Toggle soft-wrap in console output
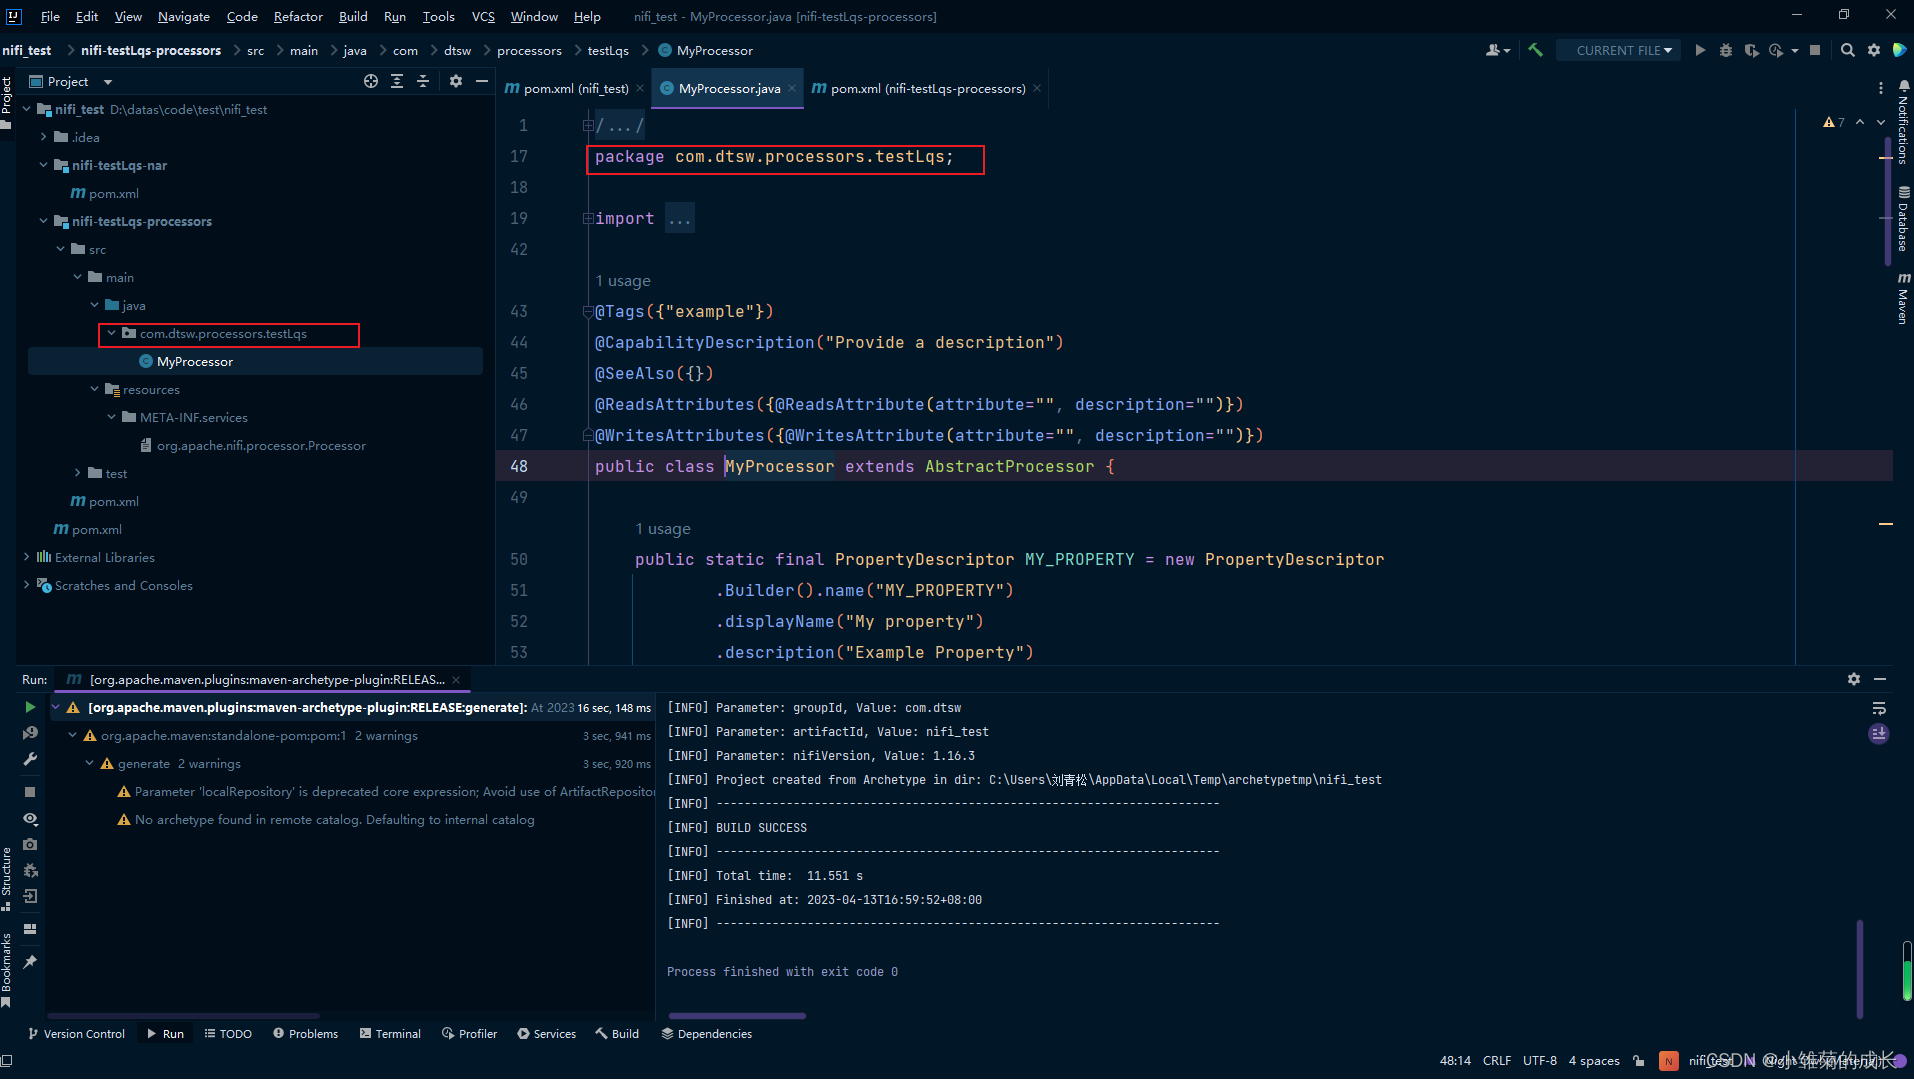1914x1080 pixels. [1879, 708]
